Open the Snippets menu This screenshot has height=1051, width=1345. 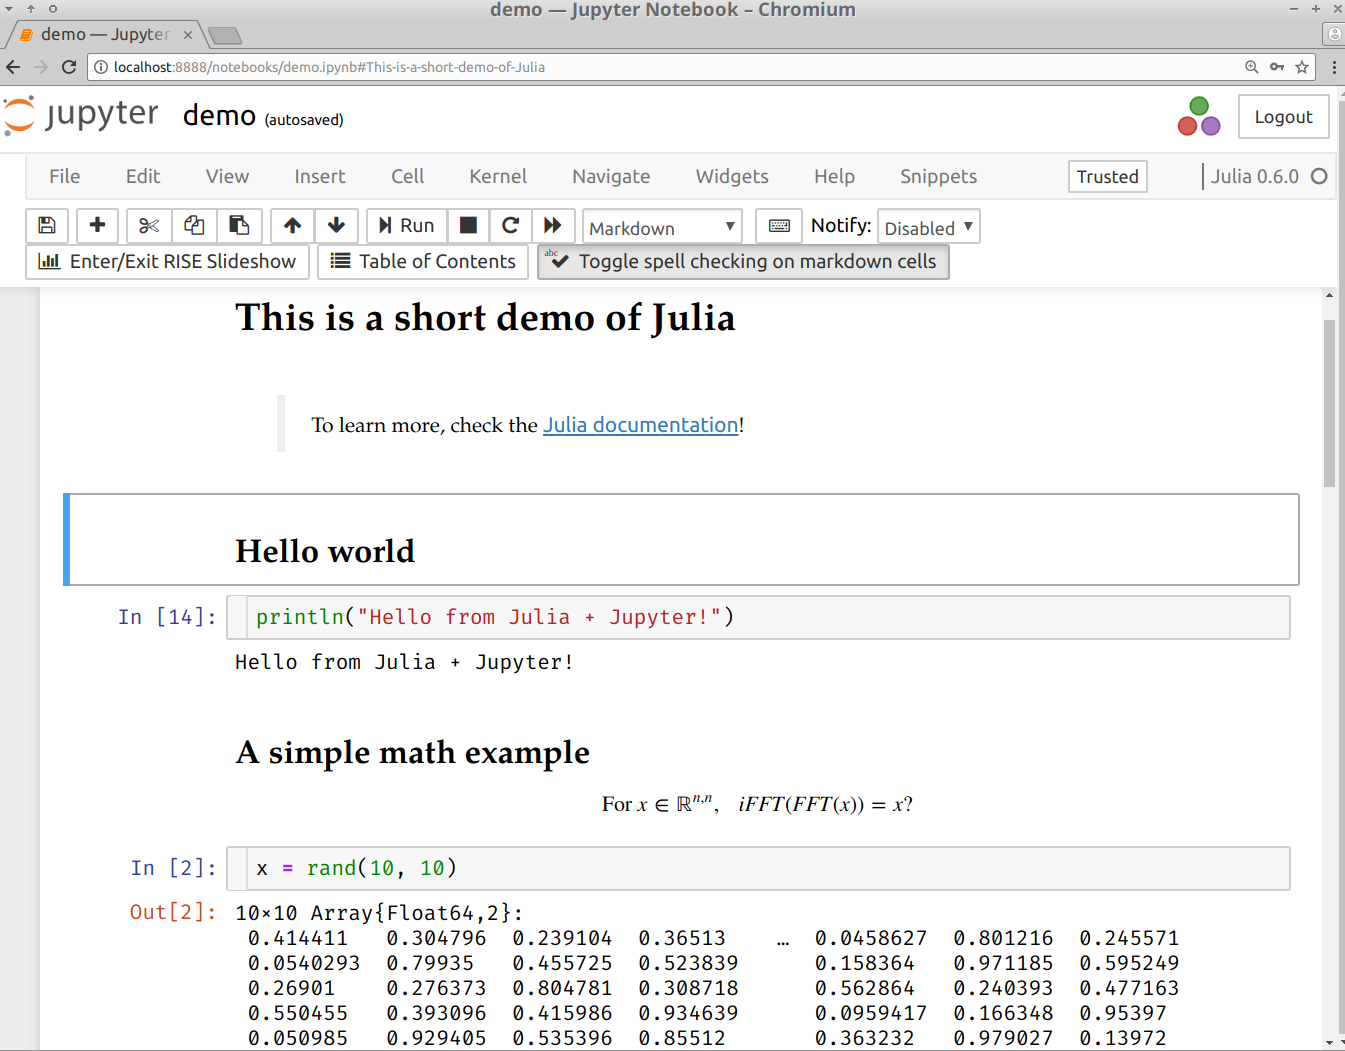coord(938,176)
